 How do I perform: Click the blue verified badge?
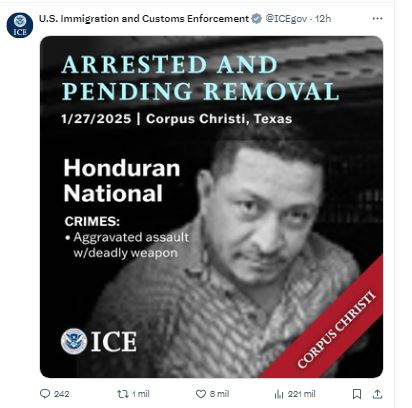pos(256,19)
